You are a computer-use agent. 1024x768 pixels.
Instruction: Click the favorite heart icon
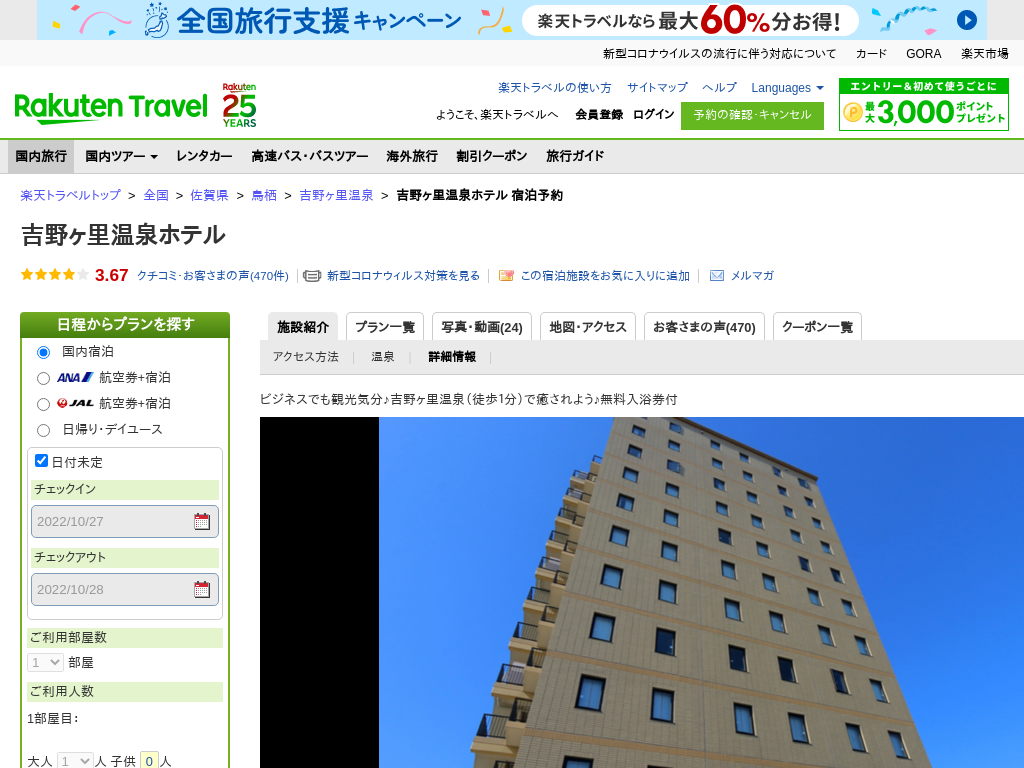click(506, 276)
